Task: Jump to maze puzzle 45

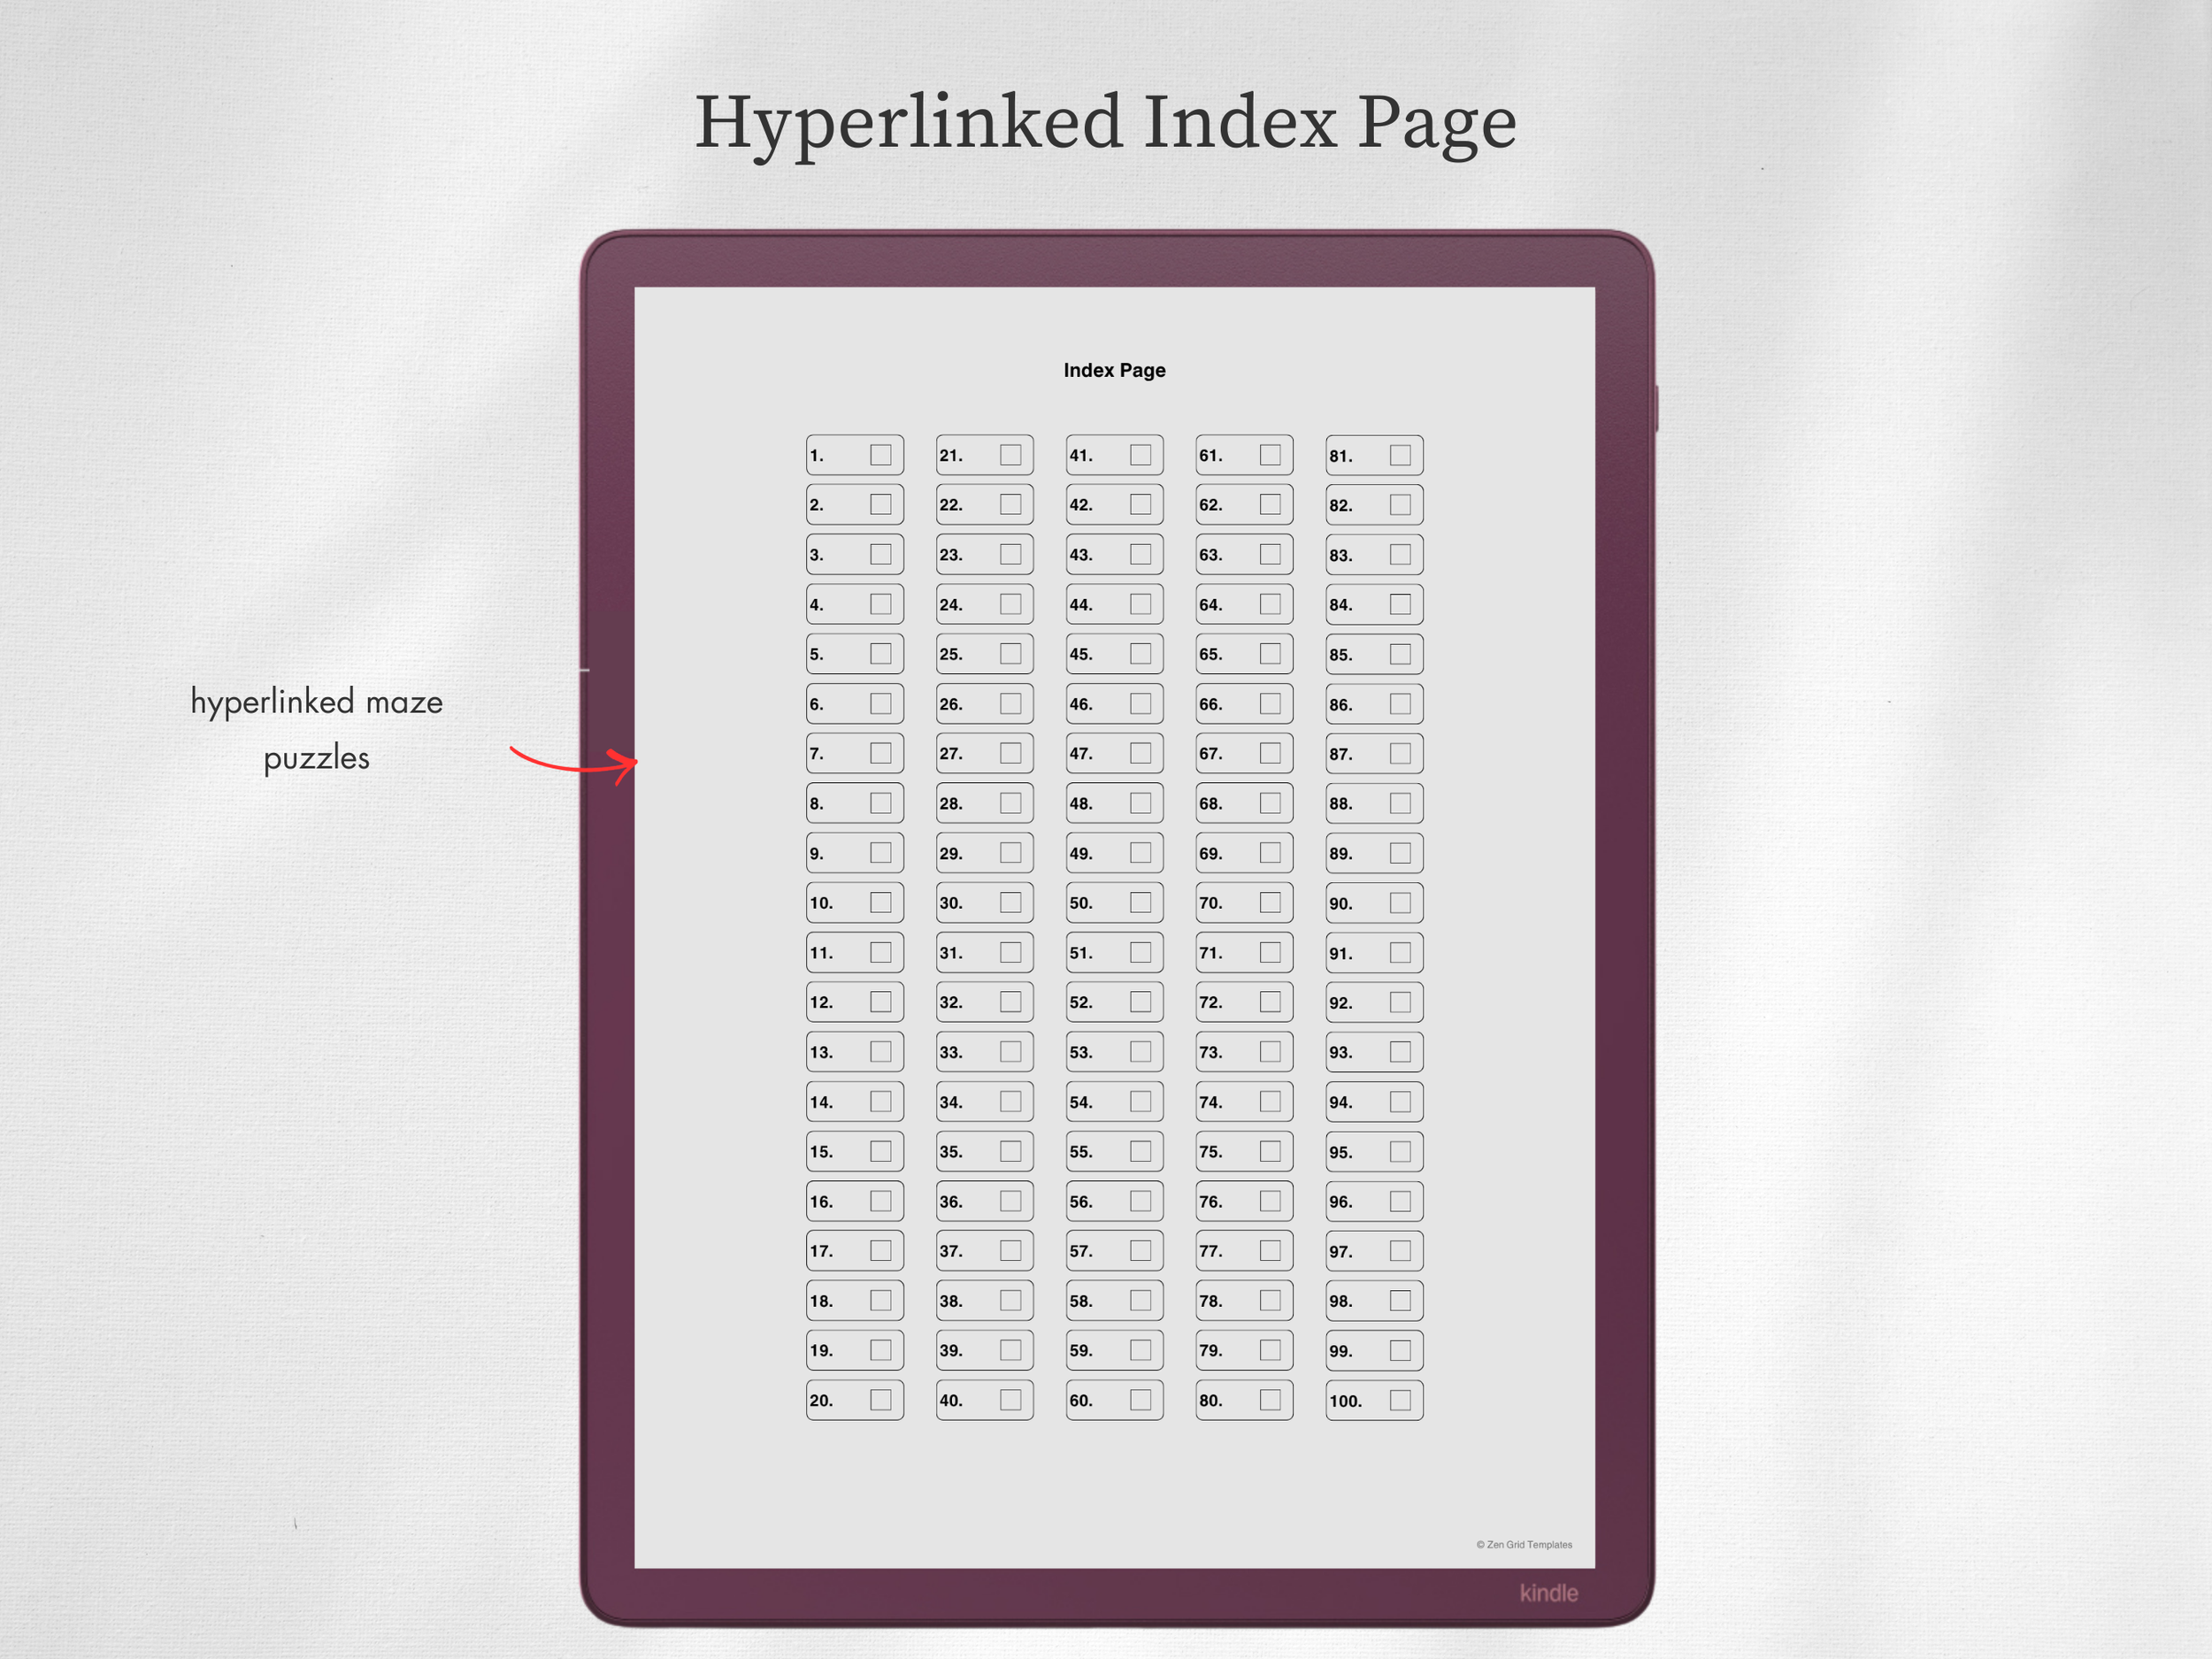Action: [1115, 654]
